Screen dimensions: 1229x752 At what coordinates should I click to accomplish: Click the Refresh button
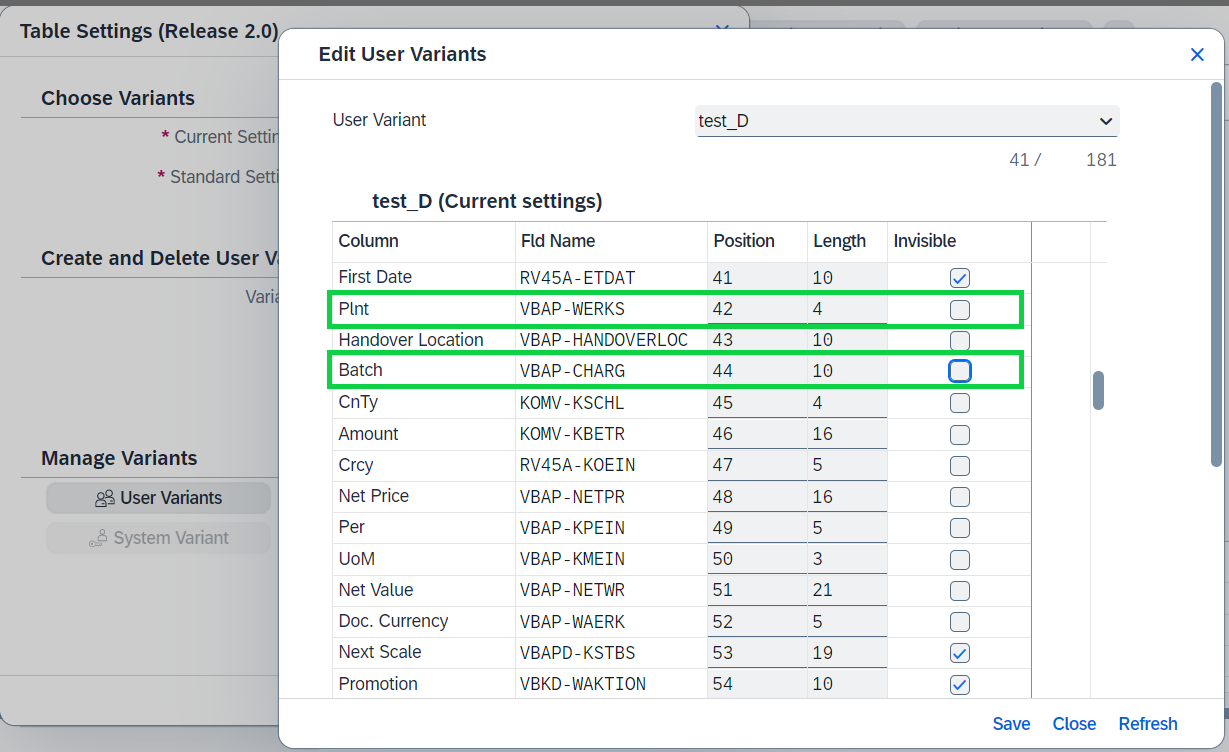[x=1148, y=724]
